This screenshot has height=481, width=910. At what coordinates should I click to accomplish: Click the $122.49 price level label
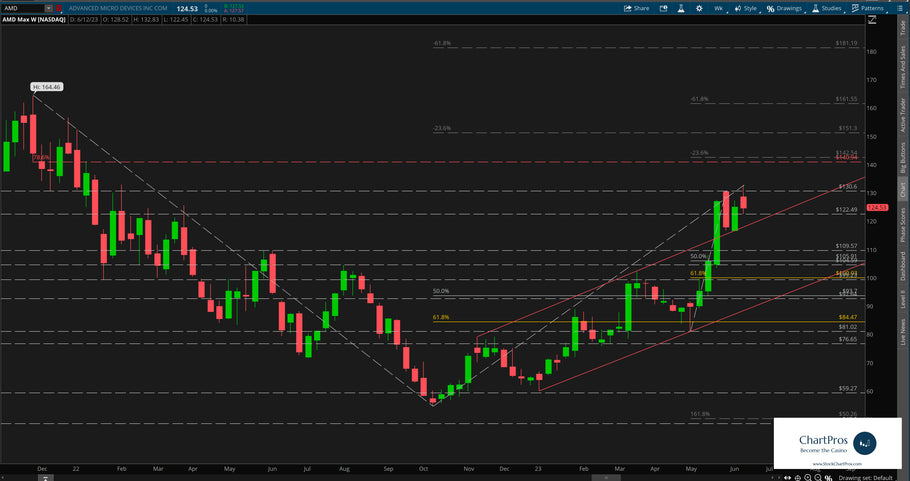tap(846, 209)
